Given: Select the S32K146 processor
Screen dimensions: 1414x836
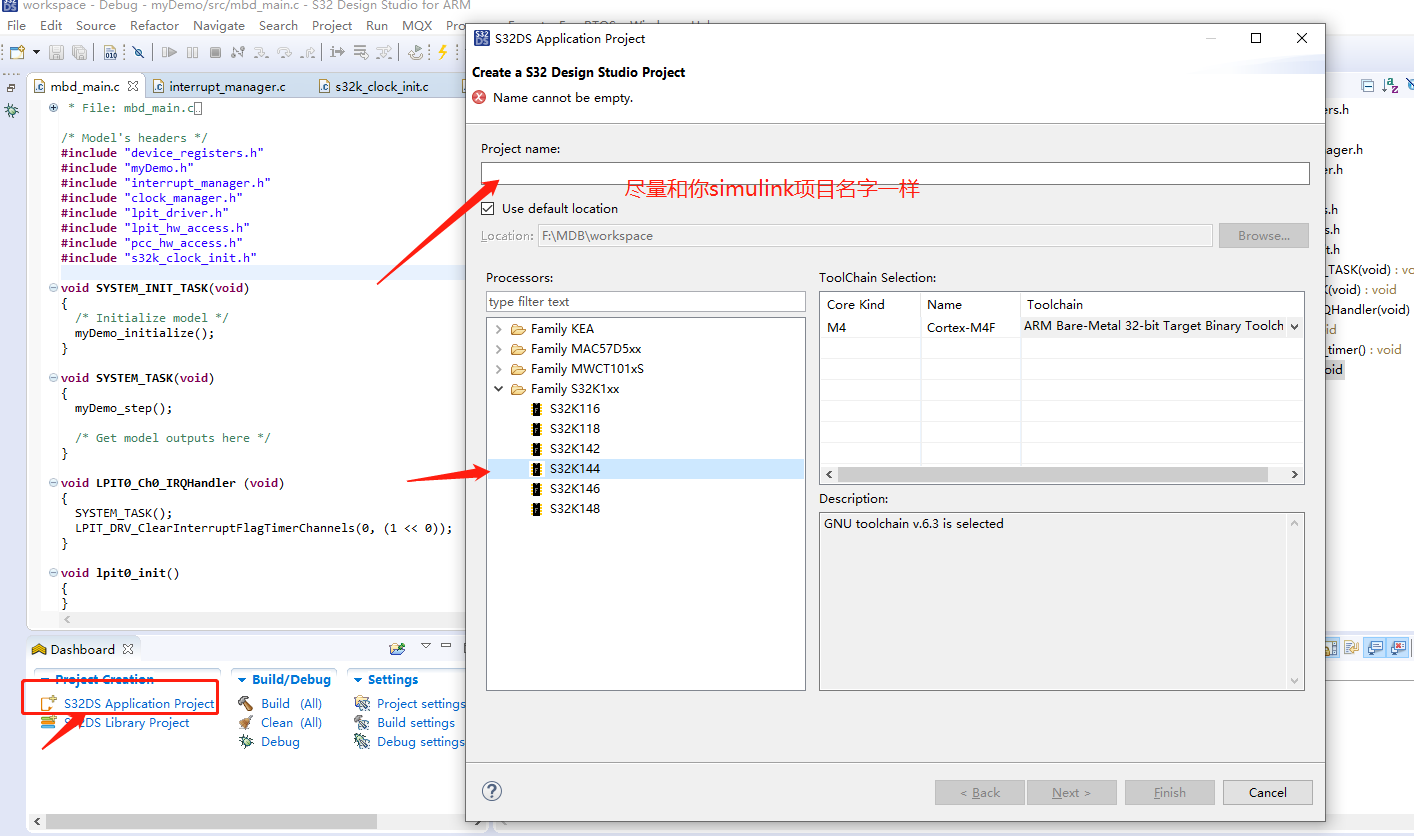Looking at the screenshot, I should coord(574,489).
